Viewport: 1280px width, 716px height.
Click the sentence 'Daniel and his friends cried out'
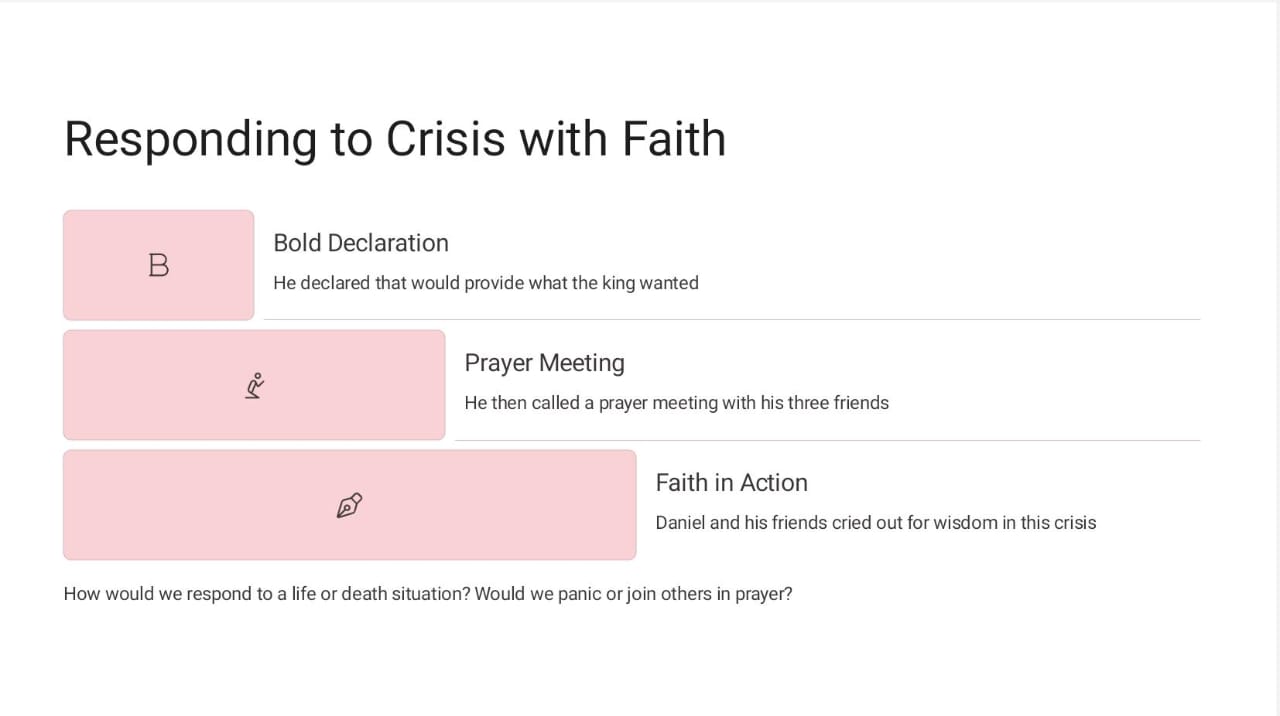876,523
